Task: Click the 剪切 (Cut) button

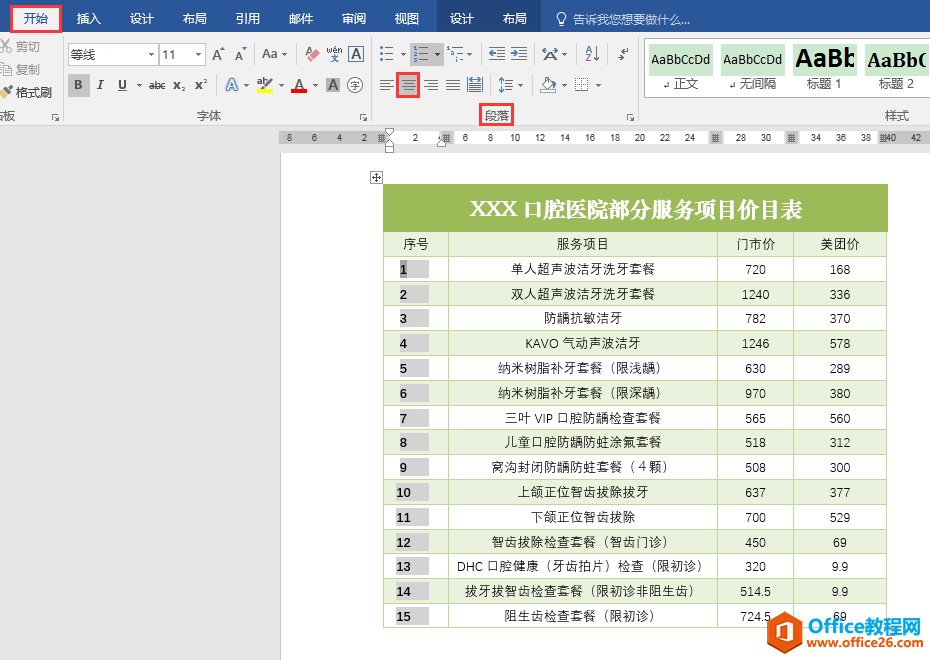Action: 21,46
